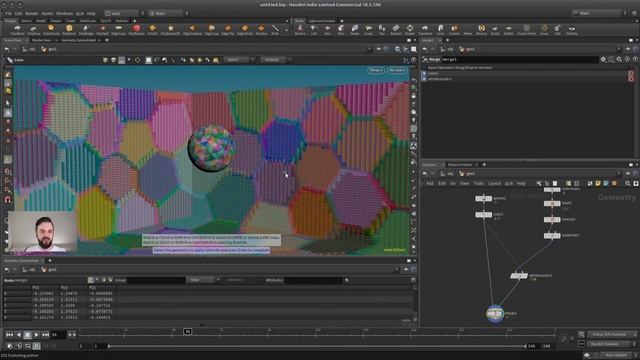Select the Stitch shelf tool
The height and width of the screenshot is (360, 640).
pyautogui.click(x=410, y=29)
